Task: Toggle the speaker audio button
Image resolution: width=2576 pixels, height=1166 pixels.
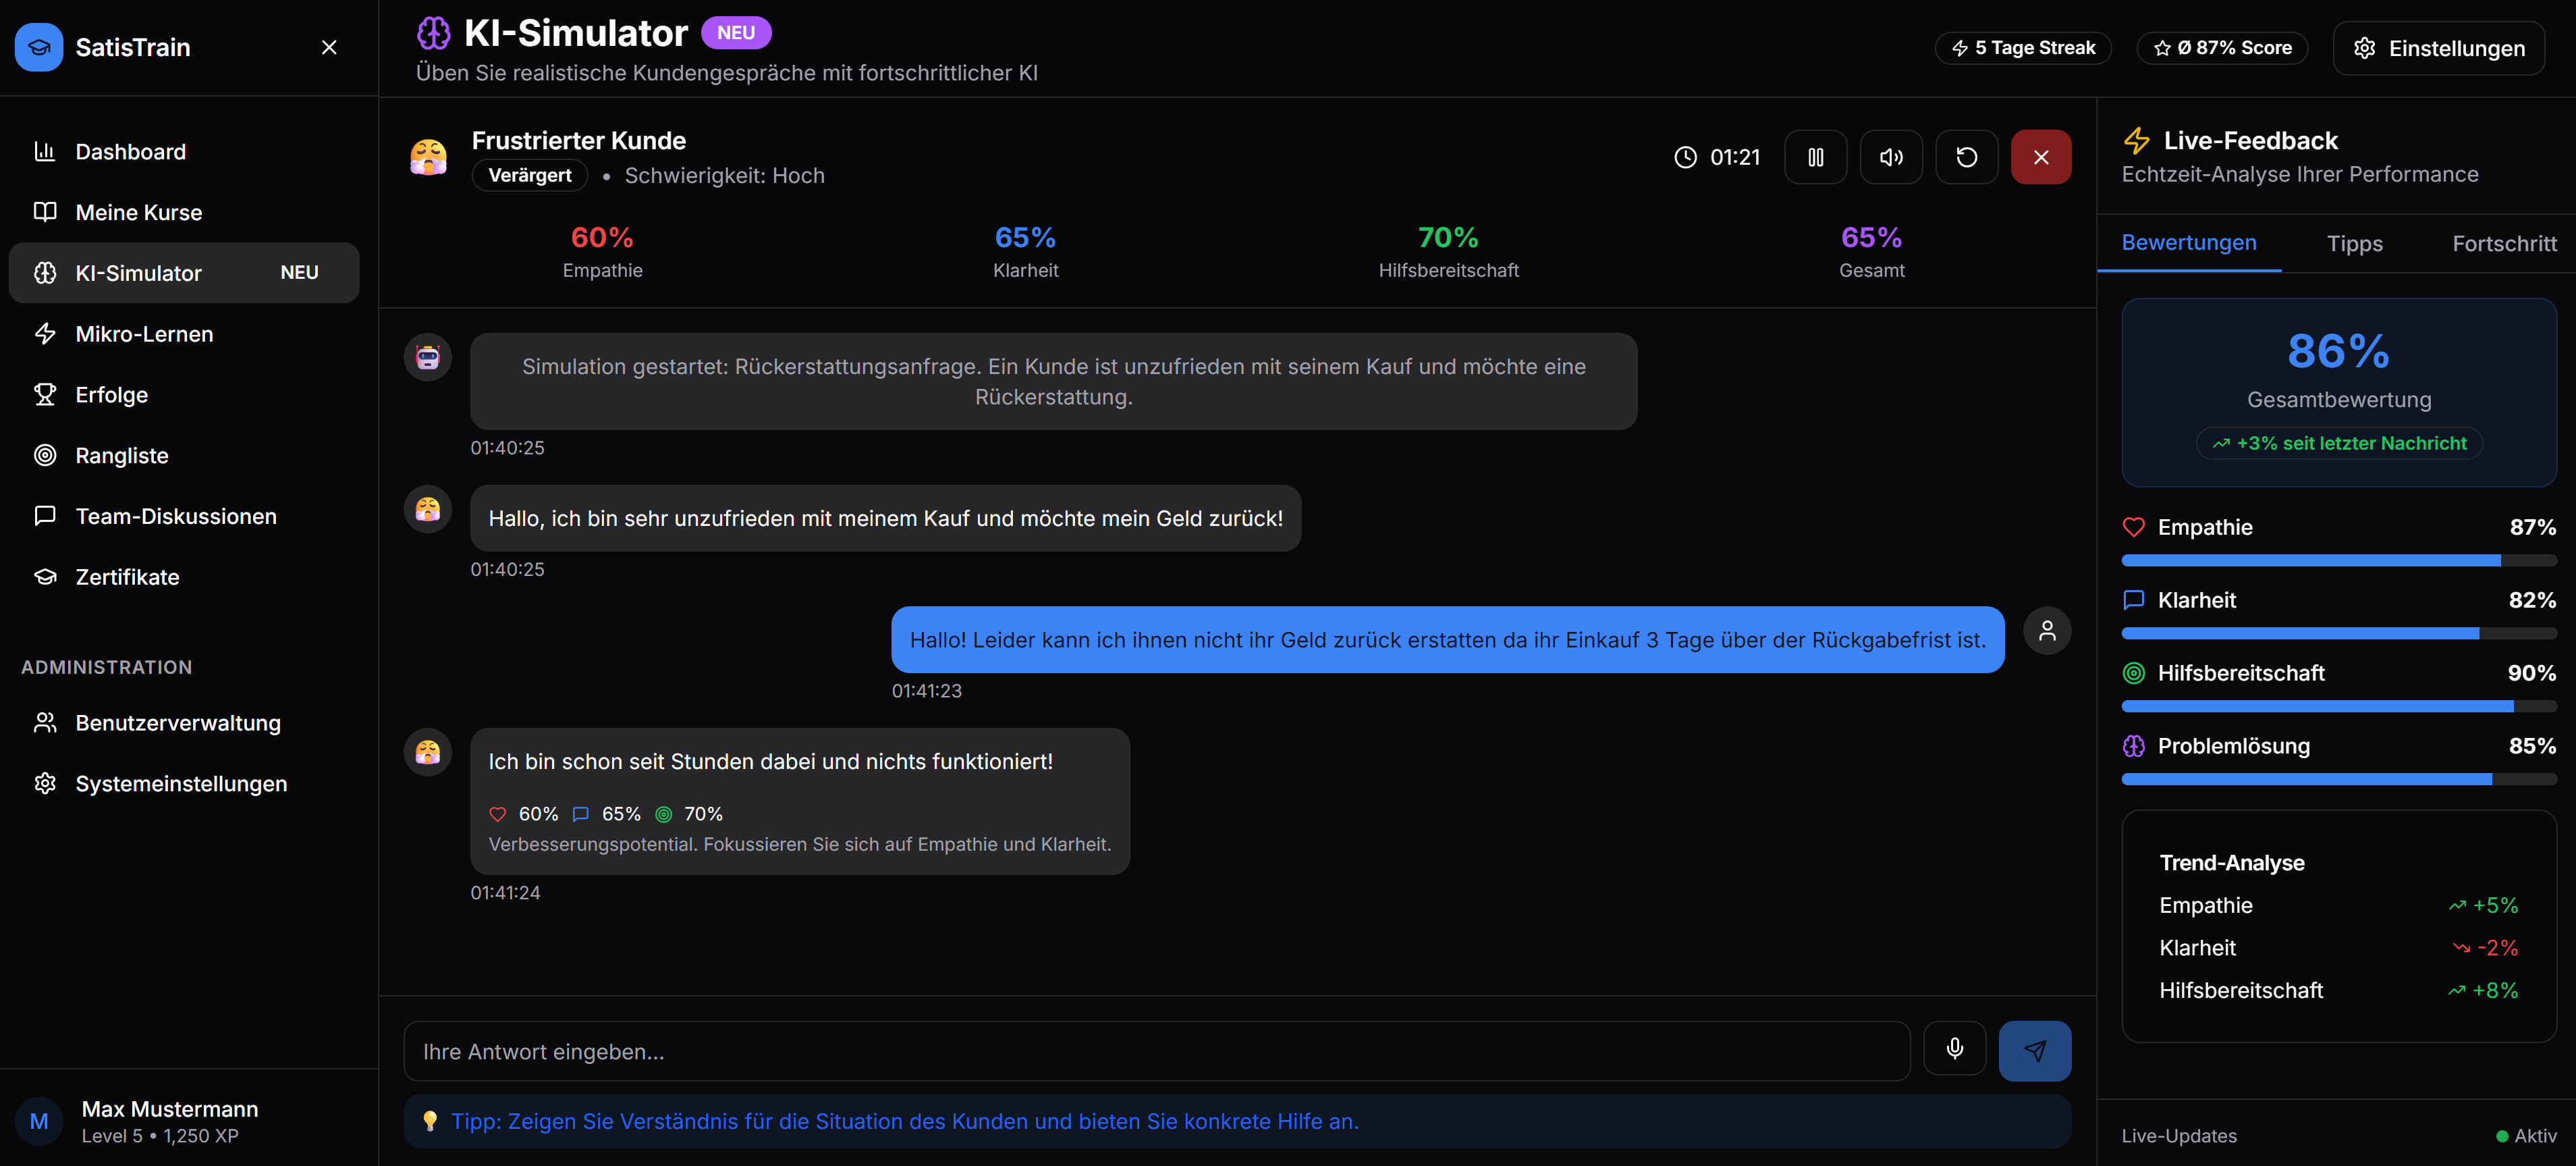Action: tap(1891, 157)
